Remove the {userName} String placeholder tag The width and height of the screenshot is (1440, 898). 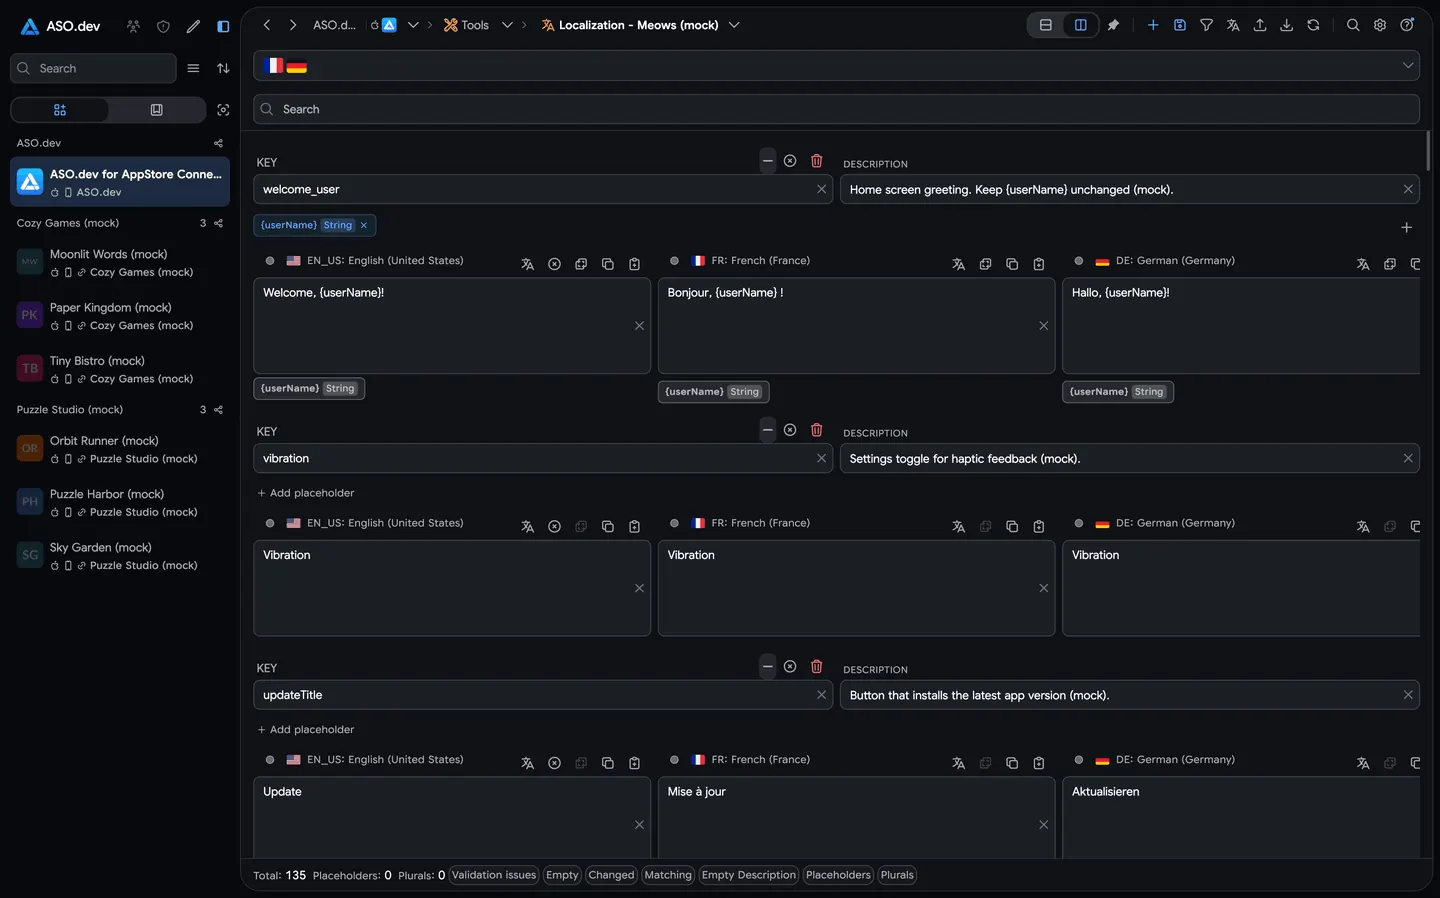[x=364, y=225]
